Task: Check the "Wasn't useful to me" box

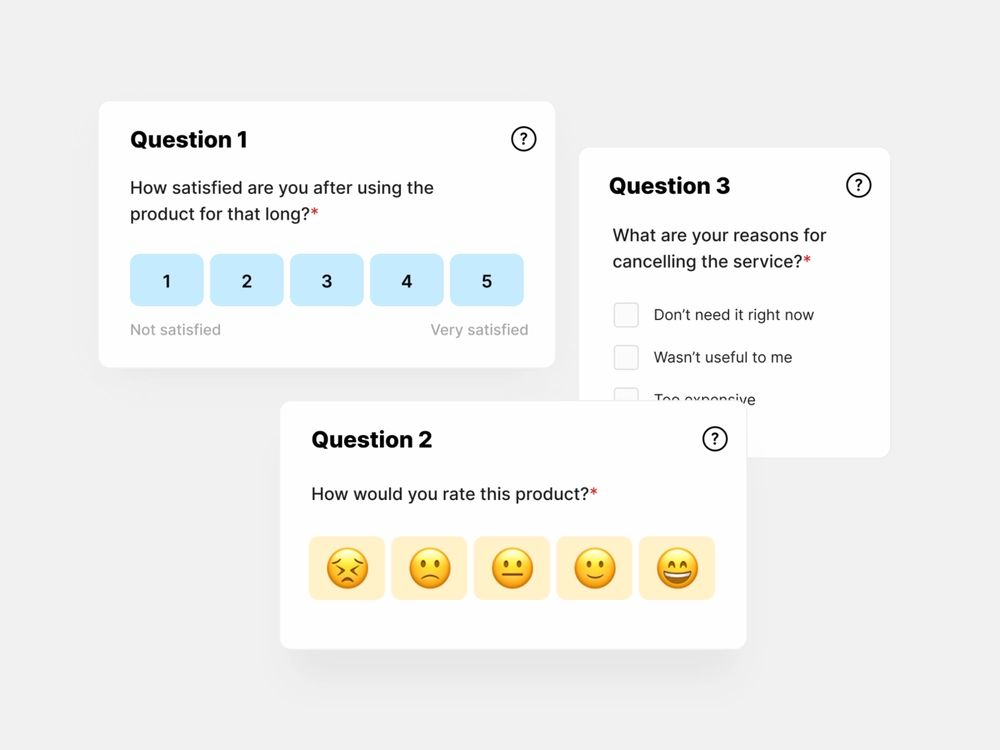Action: pyautogui.click(x=626, y=357)
